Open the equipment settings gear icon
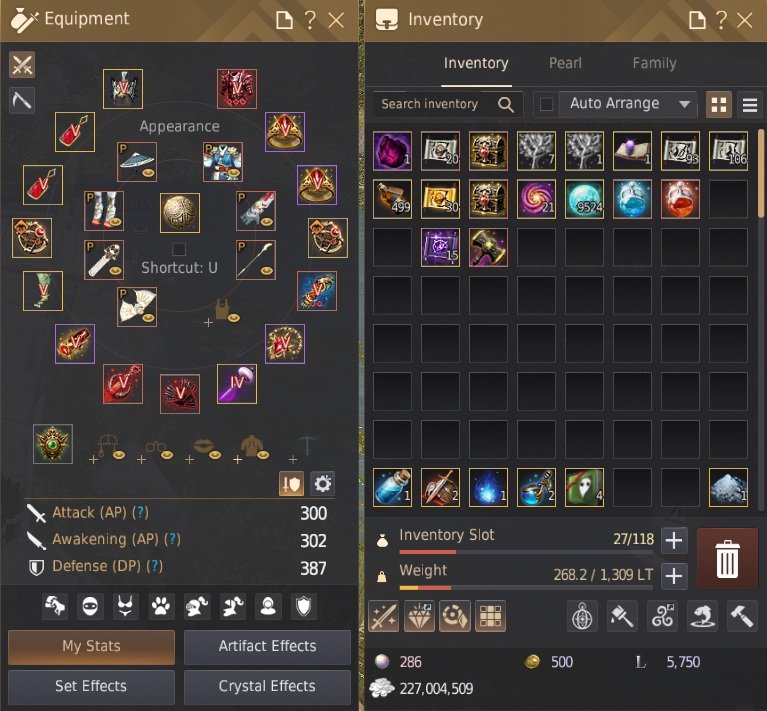Viewport: 767px width, 711px height. (322, 484)
